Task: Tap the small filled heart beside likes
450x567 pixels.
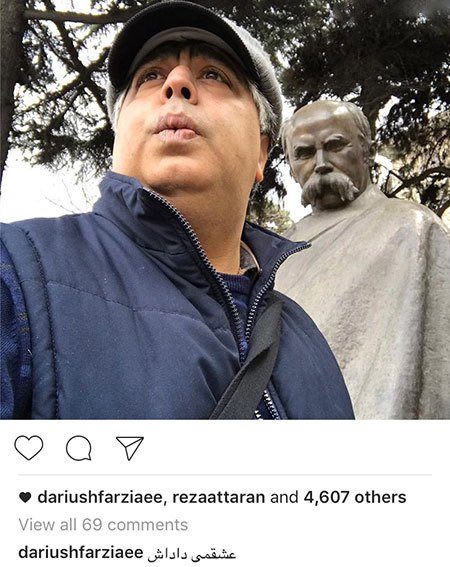Action: (x=25, y=498)
